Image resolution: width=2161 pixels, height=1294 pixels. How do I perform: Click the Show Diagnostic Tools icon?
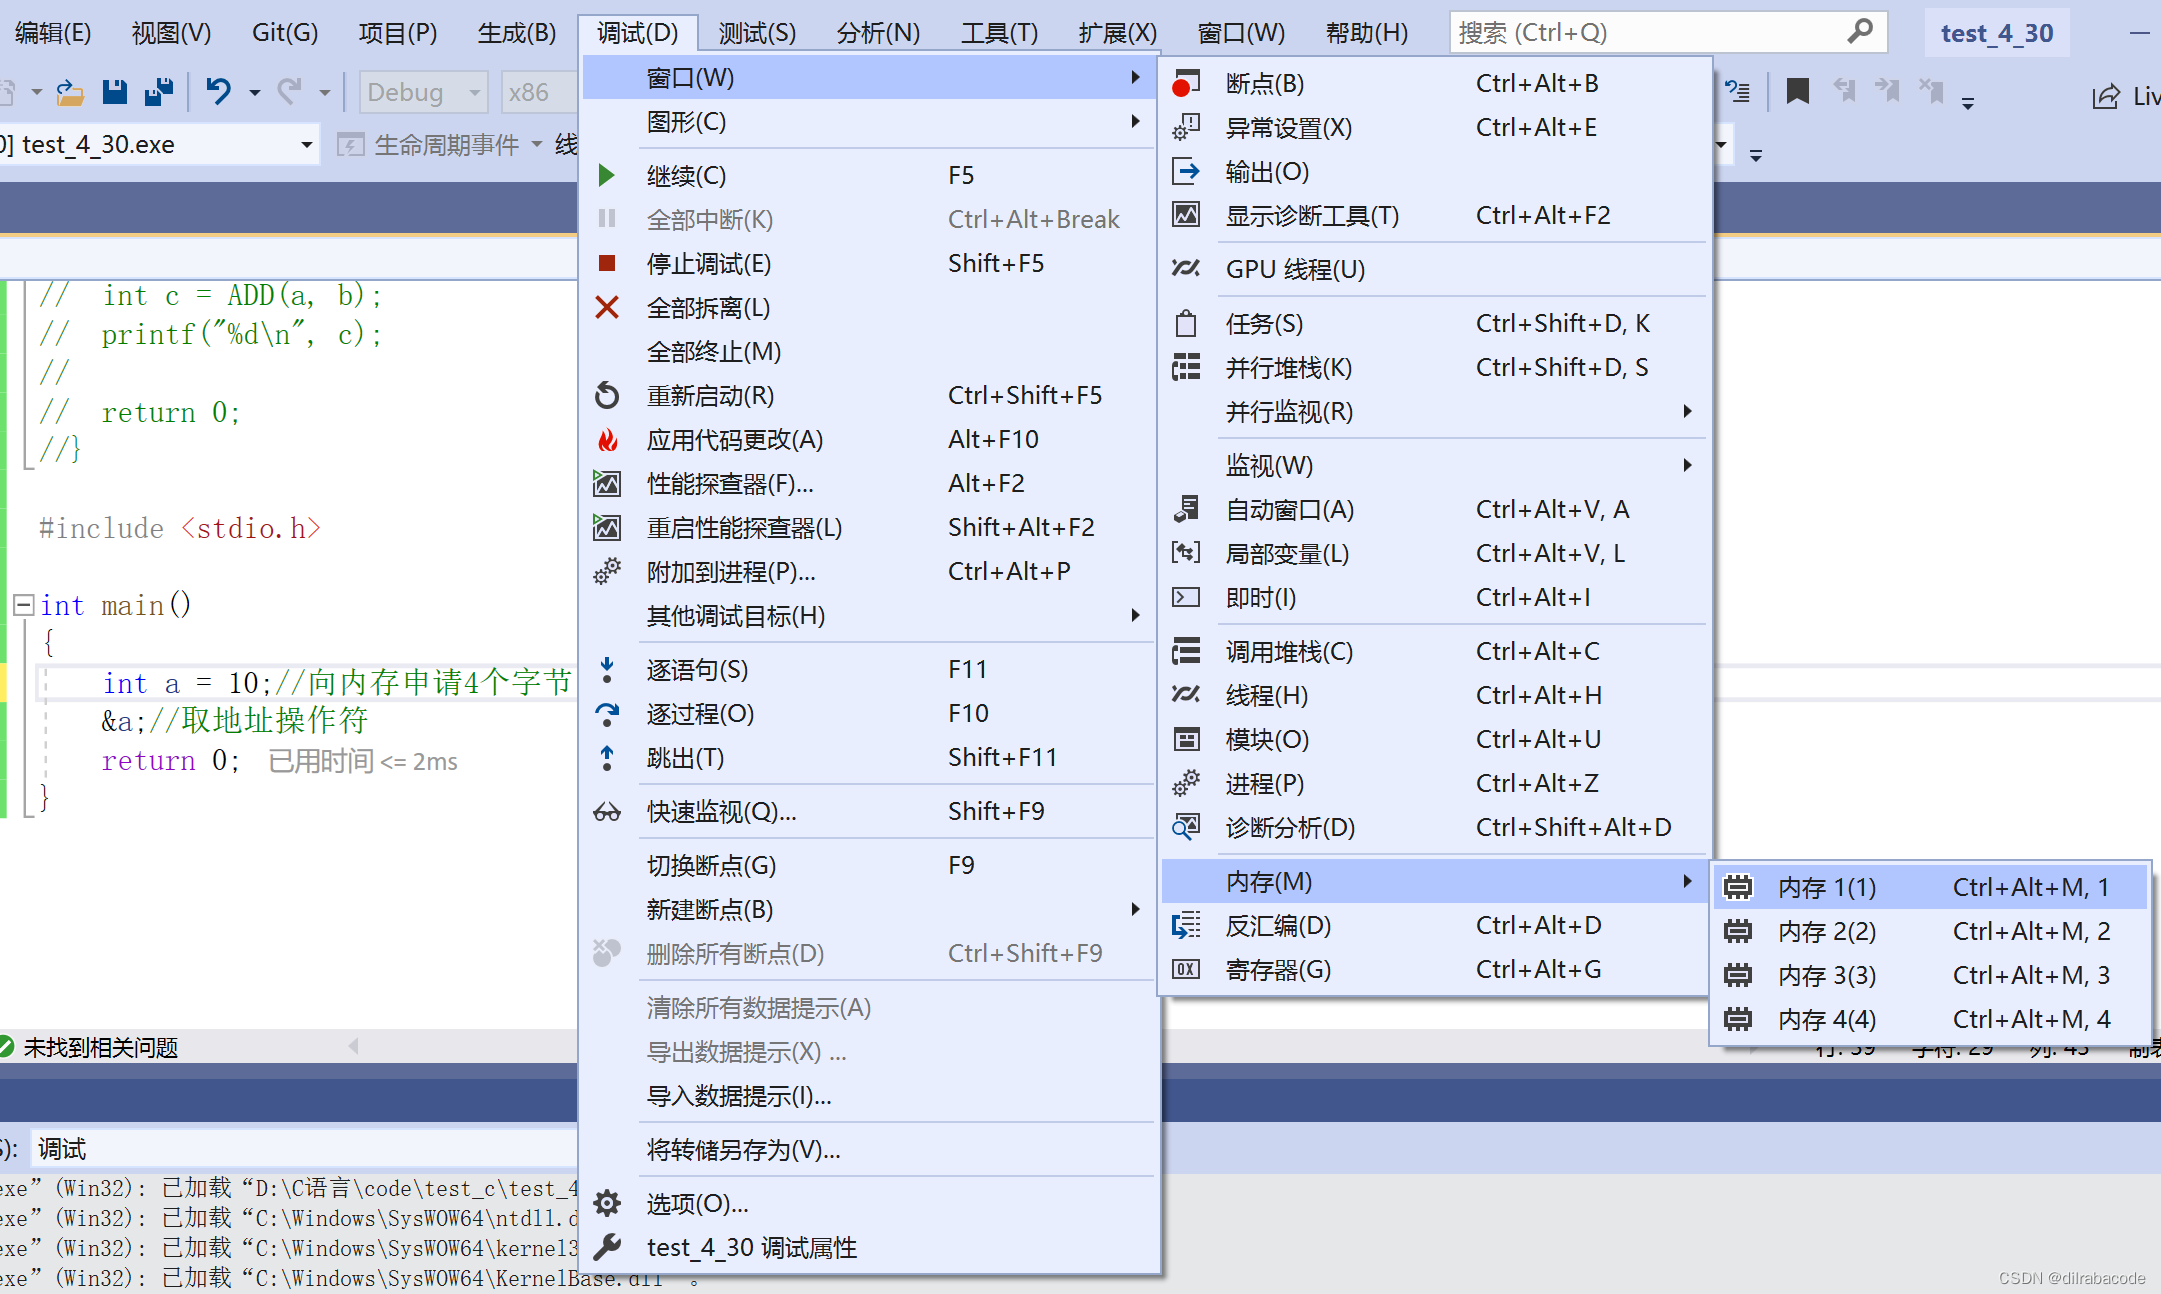click(x=1186, y=216)
